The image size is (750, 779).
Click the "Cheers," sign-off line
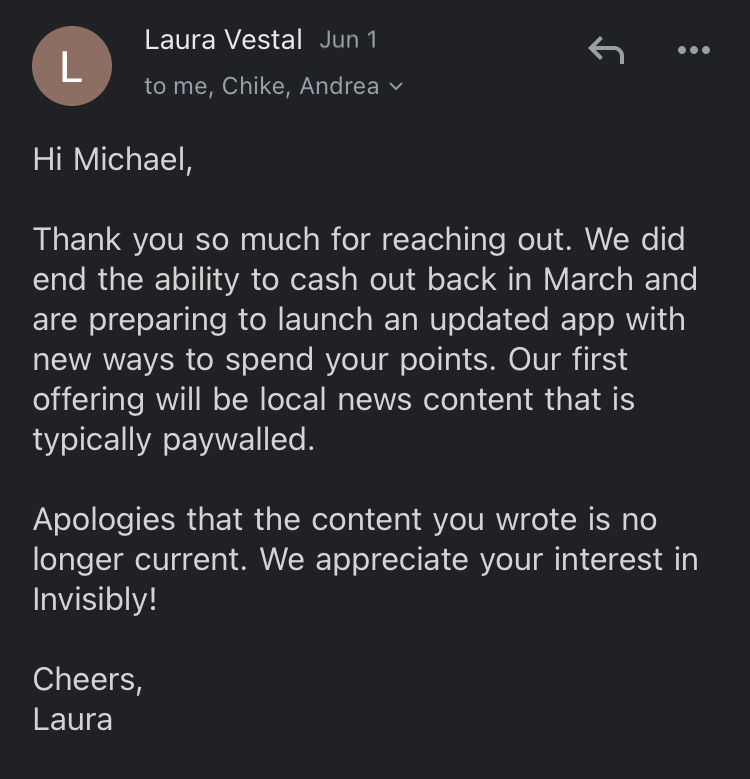[x=88, y=679]
